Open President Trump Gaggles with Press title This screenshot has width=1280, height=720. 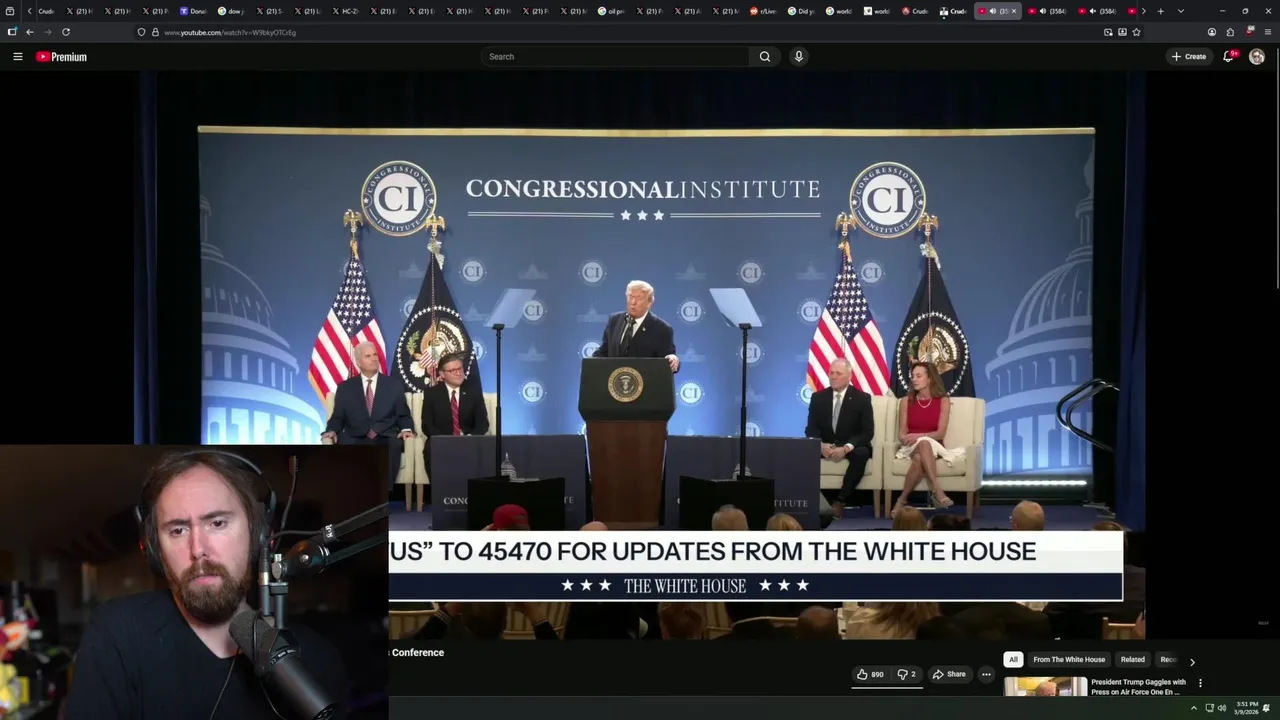(x=1138, y=687)
